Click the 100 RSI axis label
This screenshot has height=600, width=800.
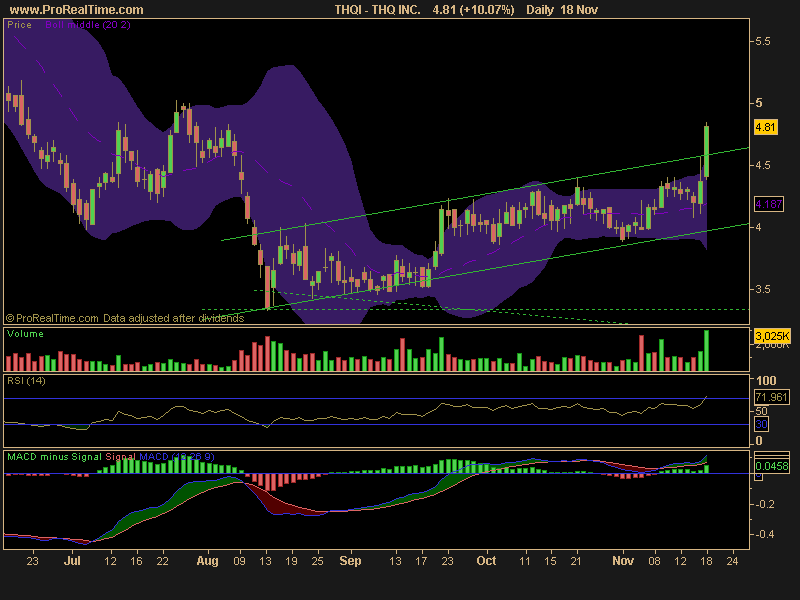[x=766, y=381]
